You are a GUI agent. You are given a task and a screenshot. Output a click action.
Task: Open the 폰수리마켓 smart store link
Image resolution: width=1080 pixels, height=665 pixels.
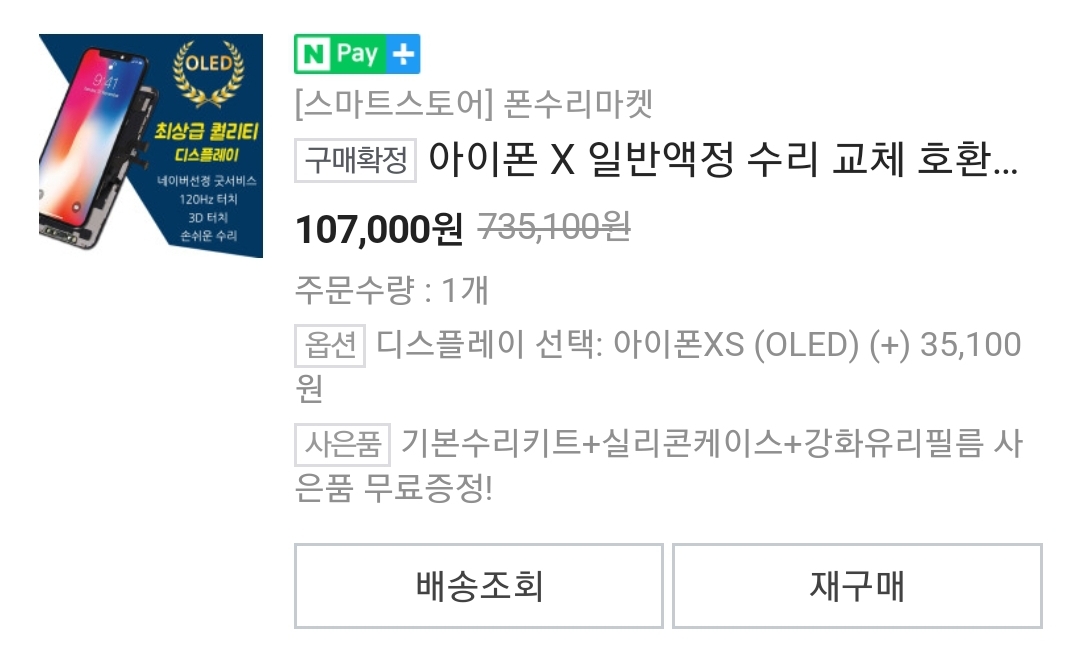(474, 105)
